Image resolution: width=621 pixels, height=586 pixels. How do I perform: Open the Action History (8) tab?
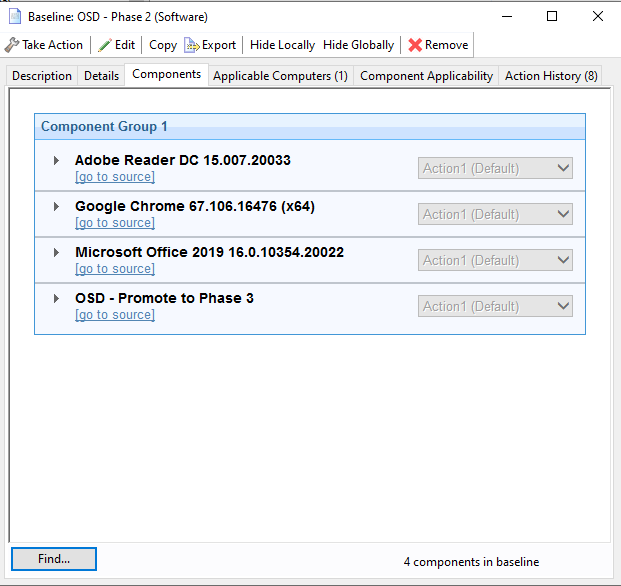pos(551,76)
